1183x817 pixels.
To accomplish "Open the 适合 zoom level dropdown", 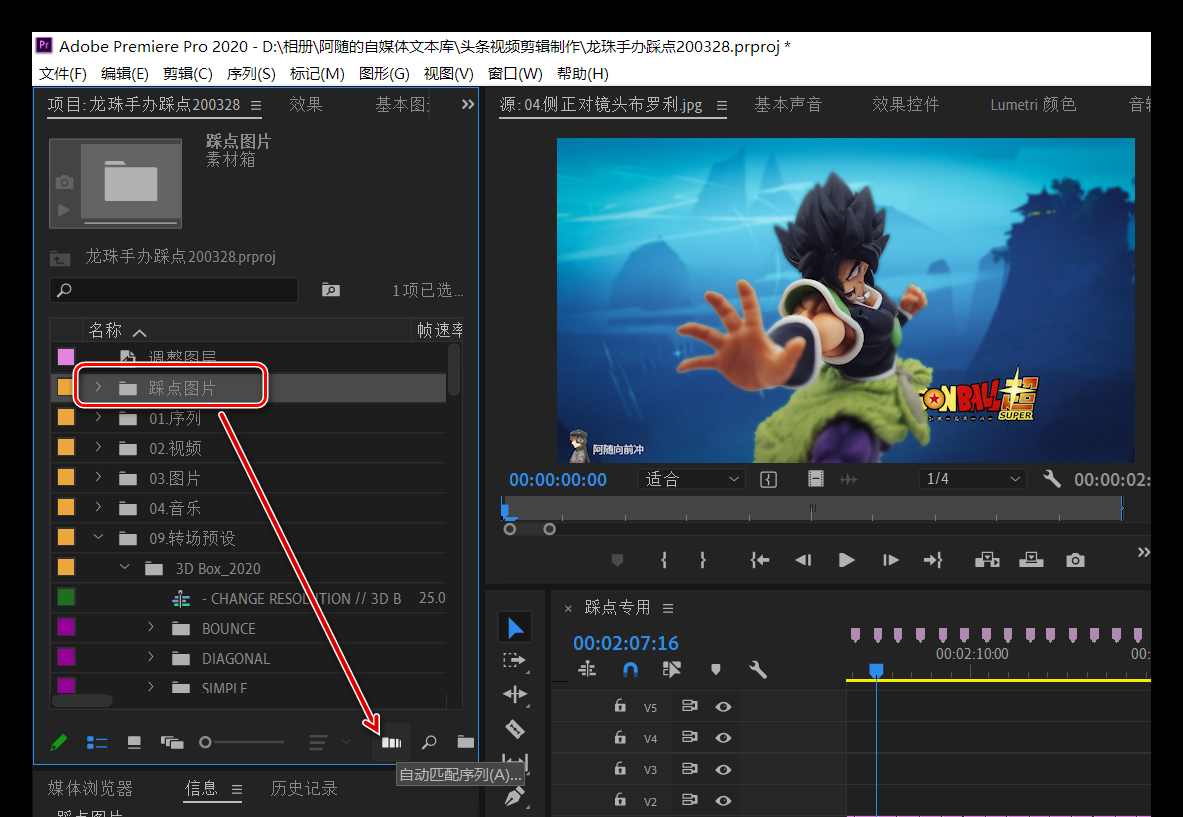I will [691, 479].
